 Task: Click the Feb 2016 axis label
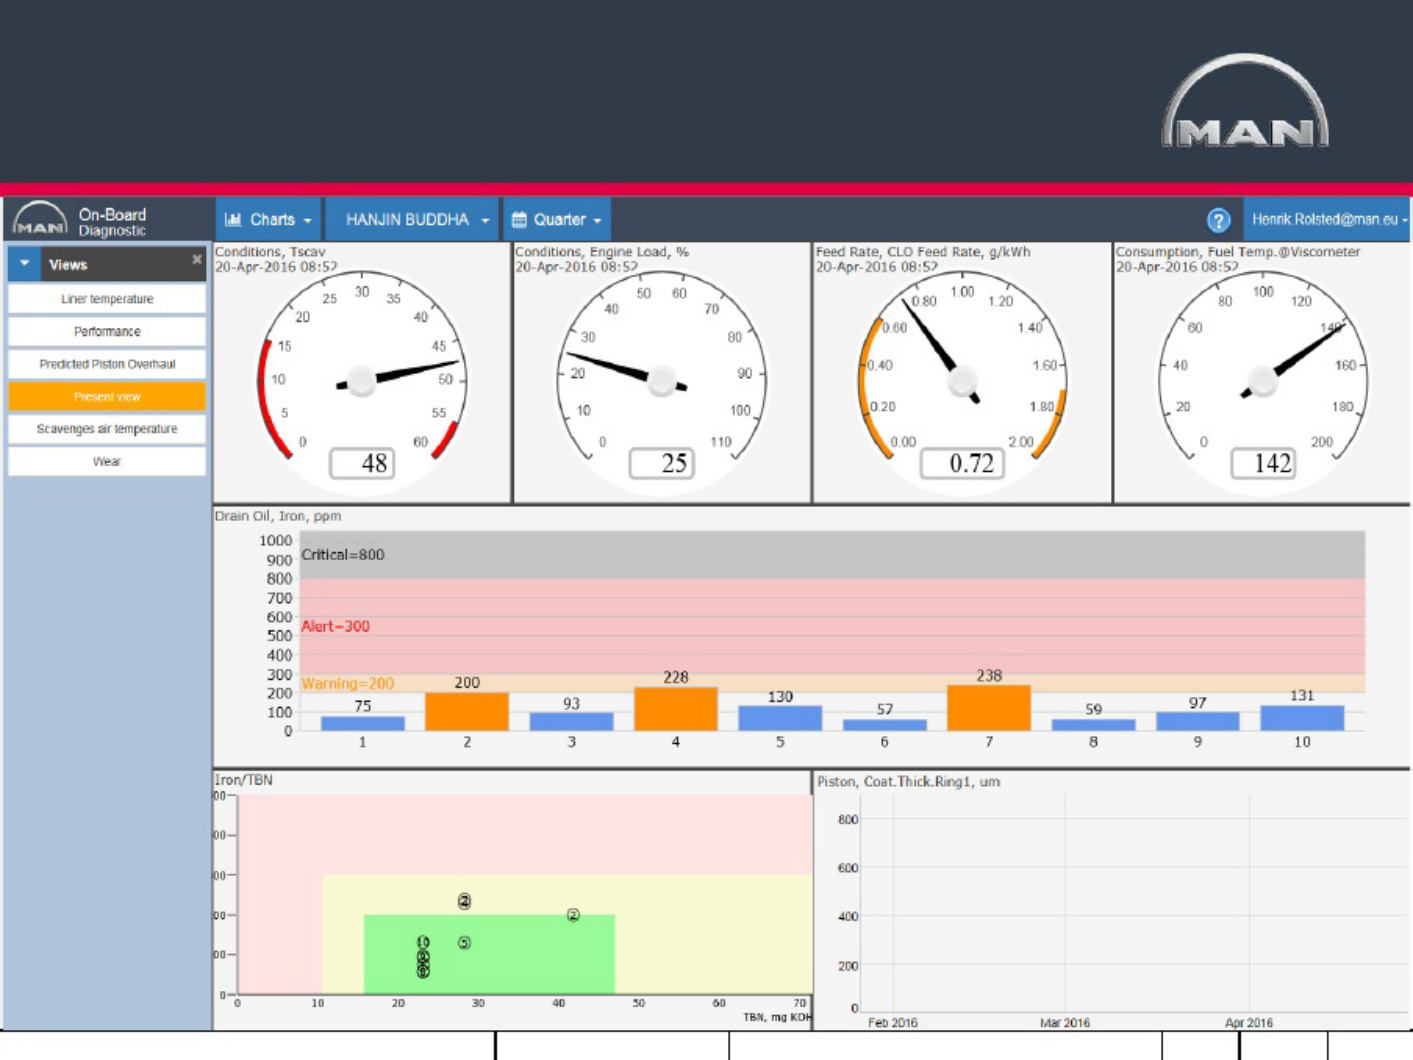pyautogui.click(x=893, y=1023)
